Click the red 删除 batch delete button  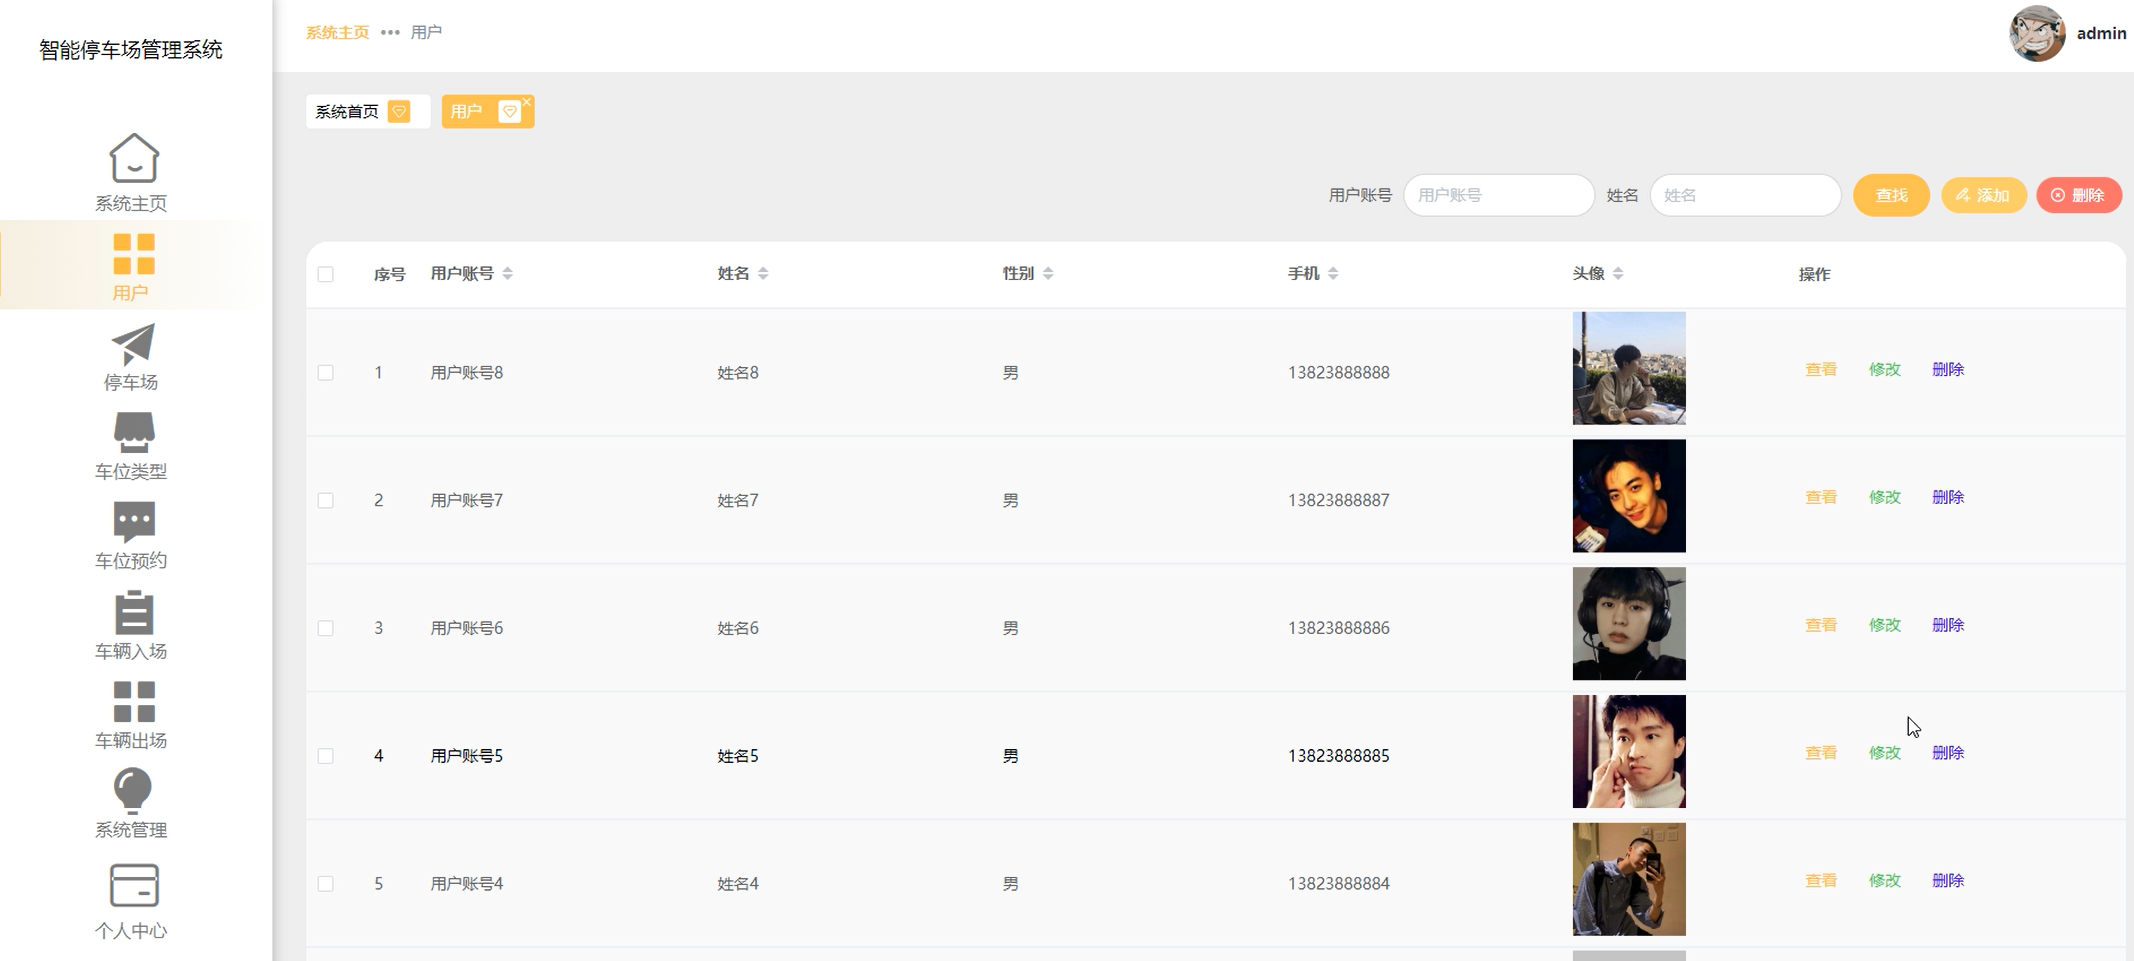tap(2078, 195)
